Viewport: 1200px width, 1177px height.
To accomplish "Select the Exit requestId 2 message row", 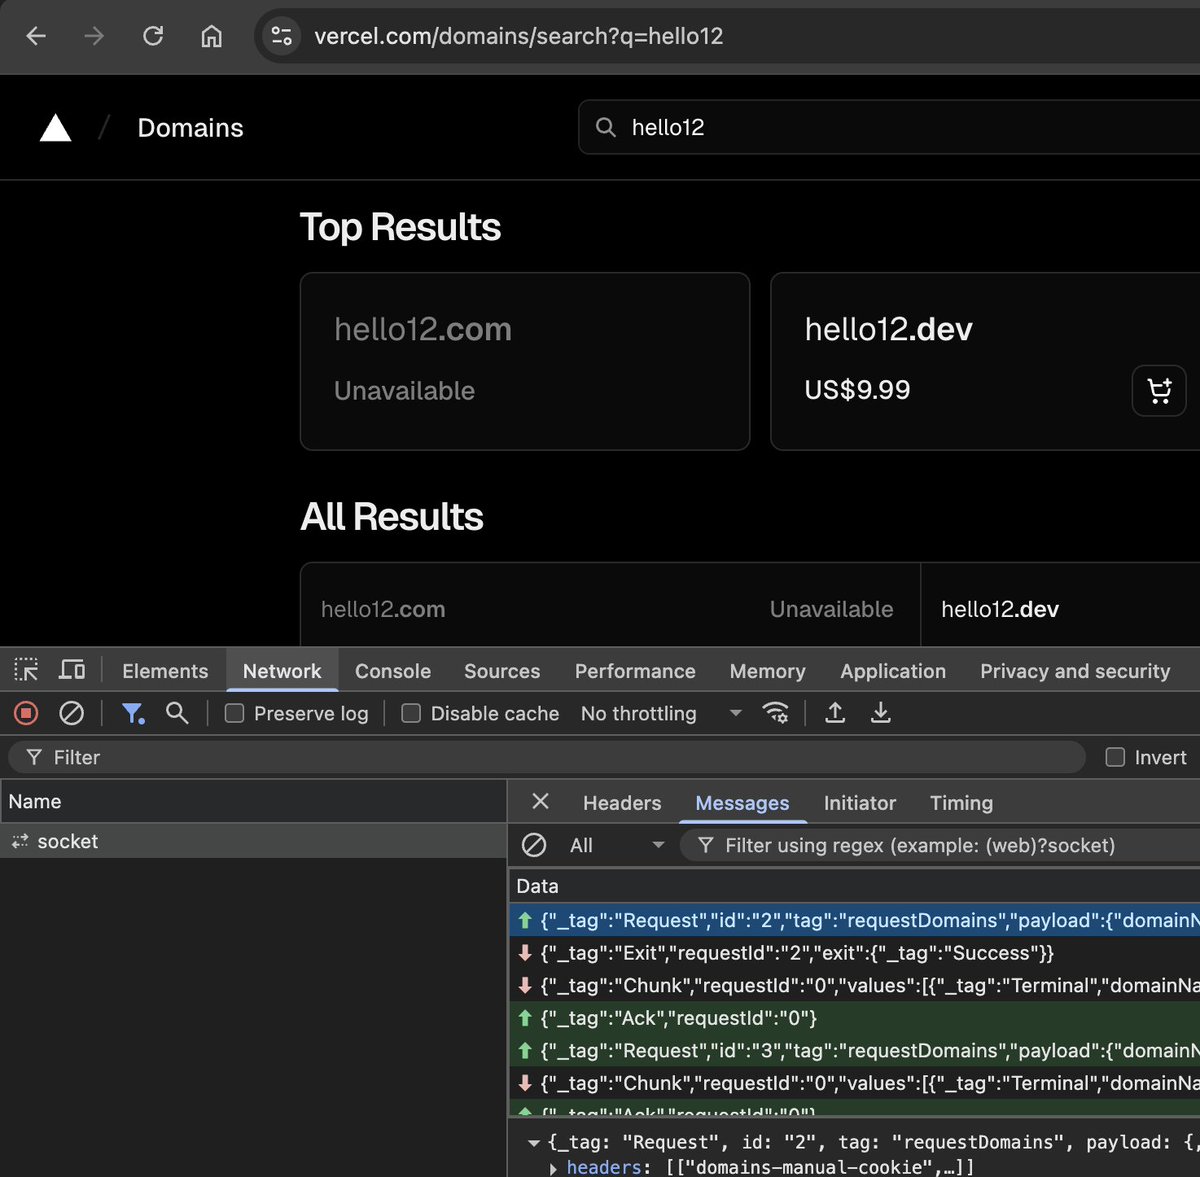I will pos(854,953).
